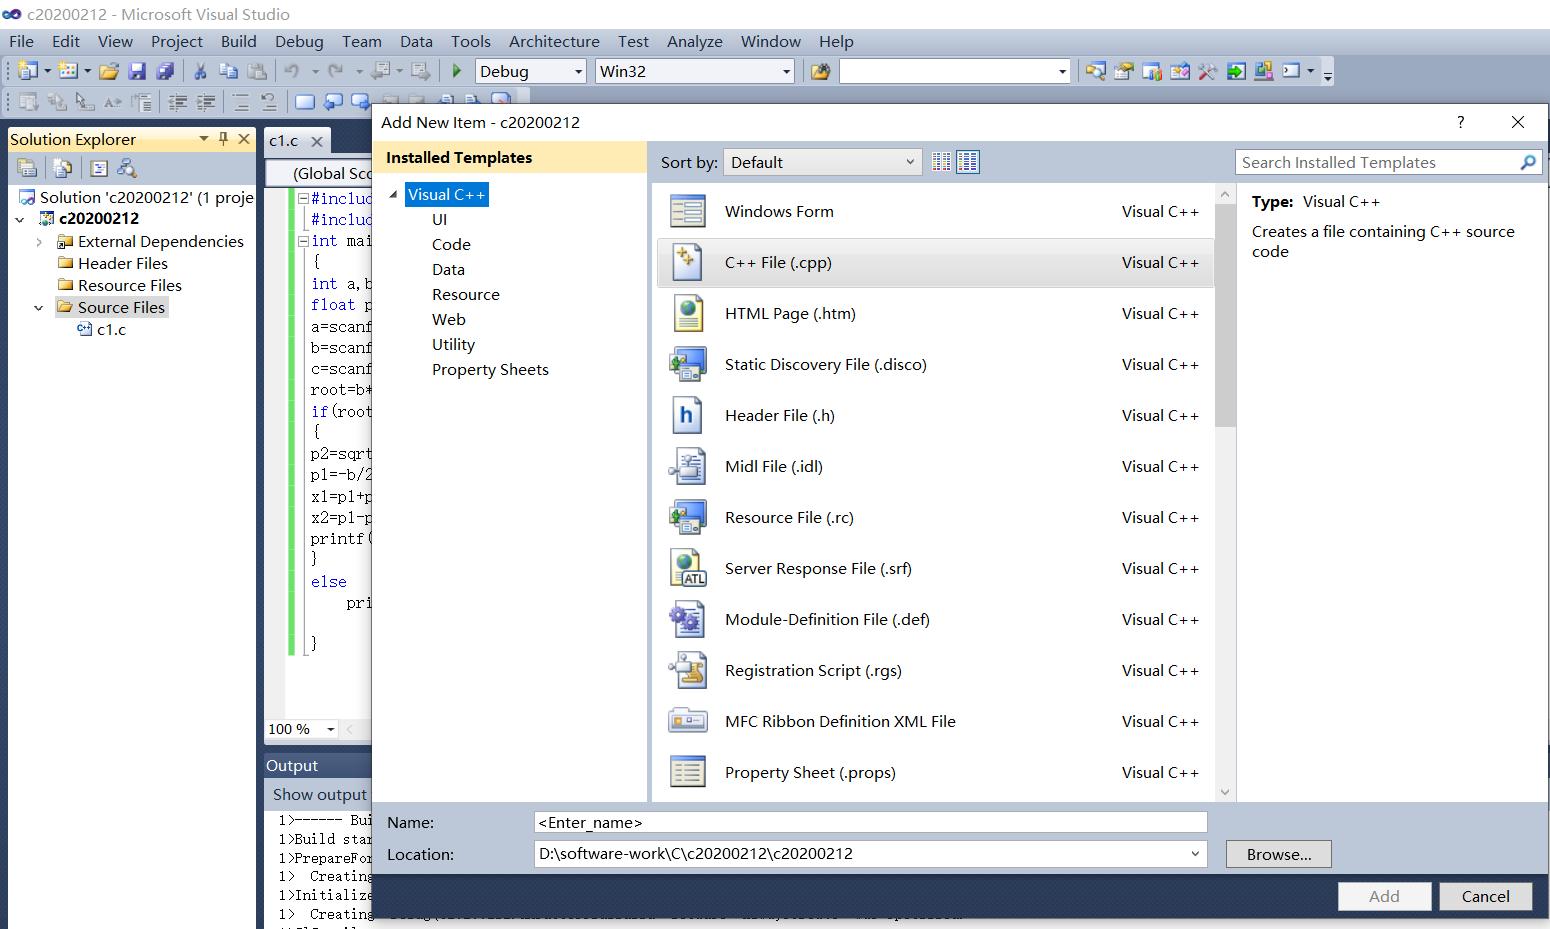Open the Build menu
1550x929 pixels.
click(x=238, y=41)
